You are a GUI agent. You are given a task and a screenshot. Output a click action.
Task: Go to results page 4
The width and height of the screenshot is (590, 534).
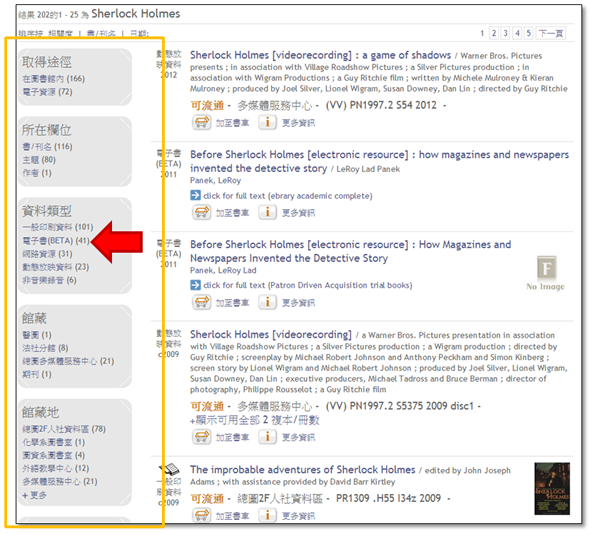[x=517, y=33]
